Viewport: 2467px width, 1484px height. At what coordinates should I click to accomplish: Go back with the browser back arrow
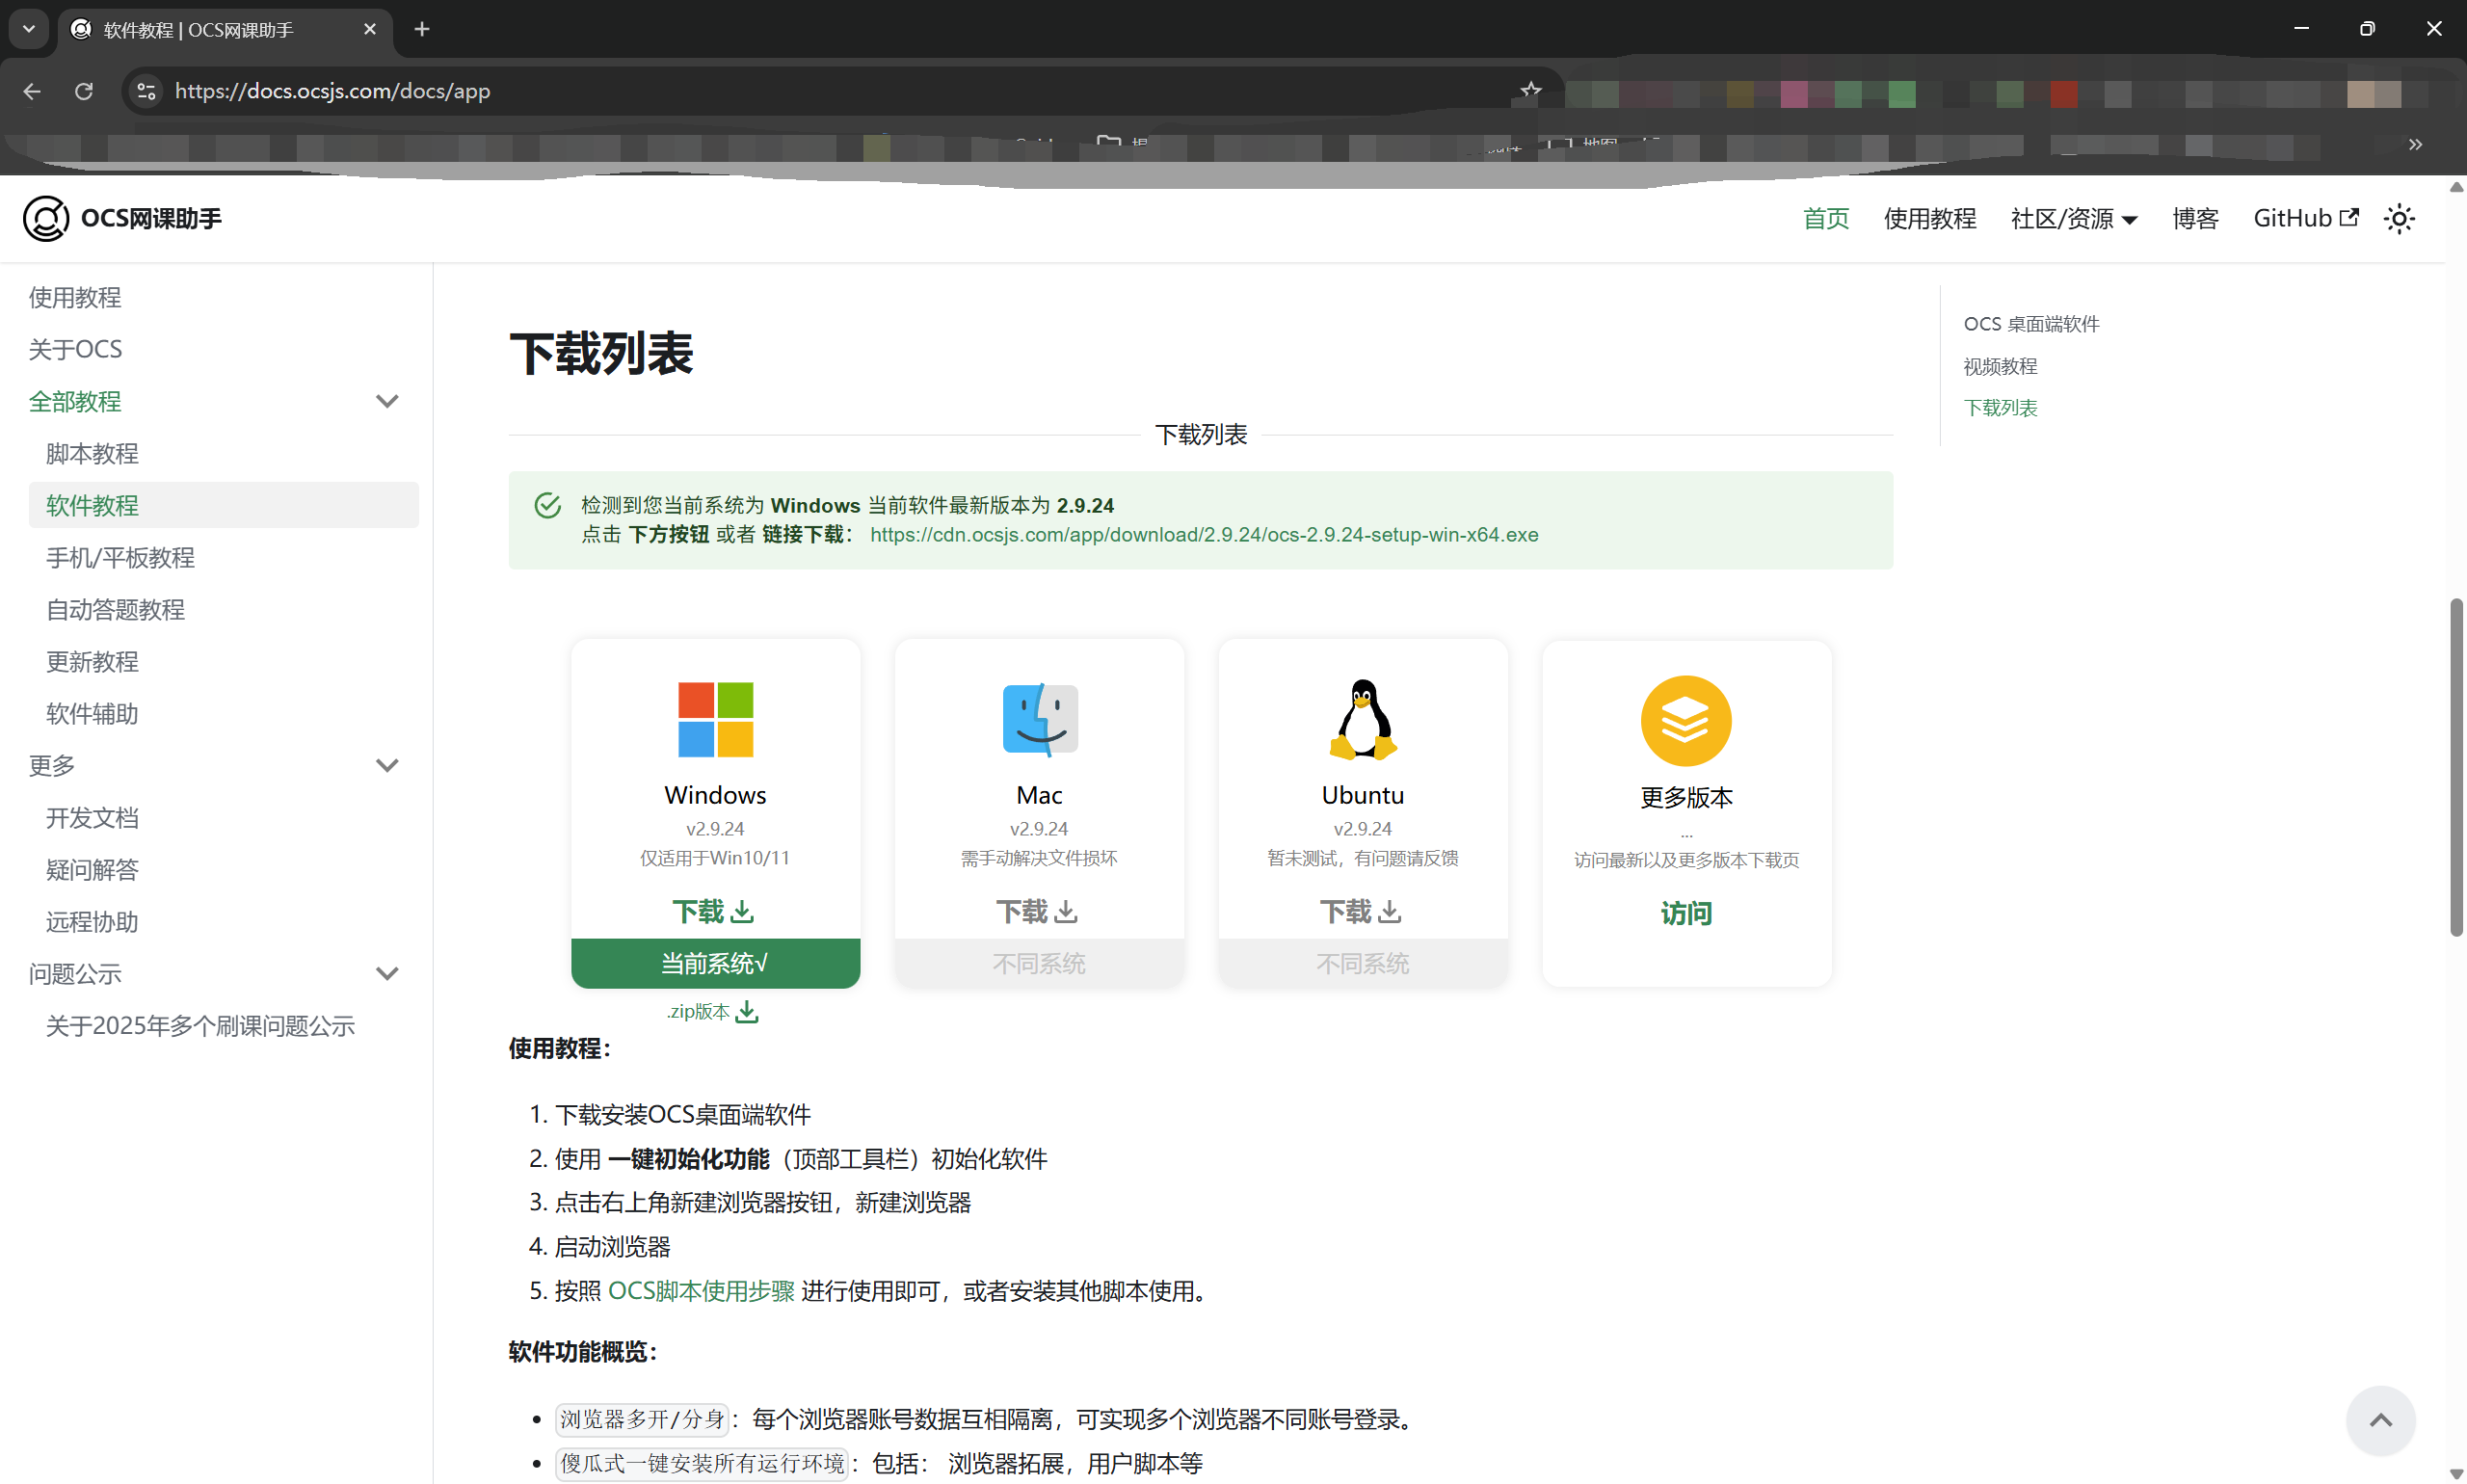point(32,91)
